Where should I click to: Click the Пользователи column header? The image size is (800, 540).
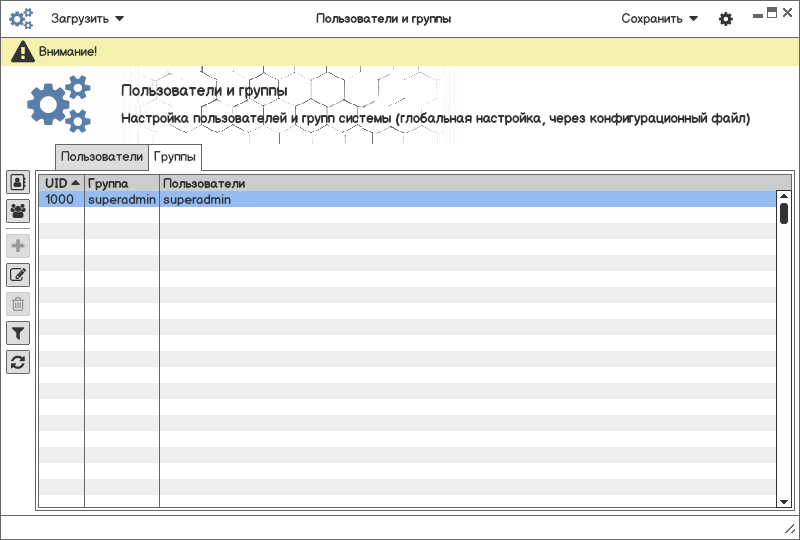coord(204,184)
